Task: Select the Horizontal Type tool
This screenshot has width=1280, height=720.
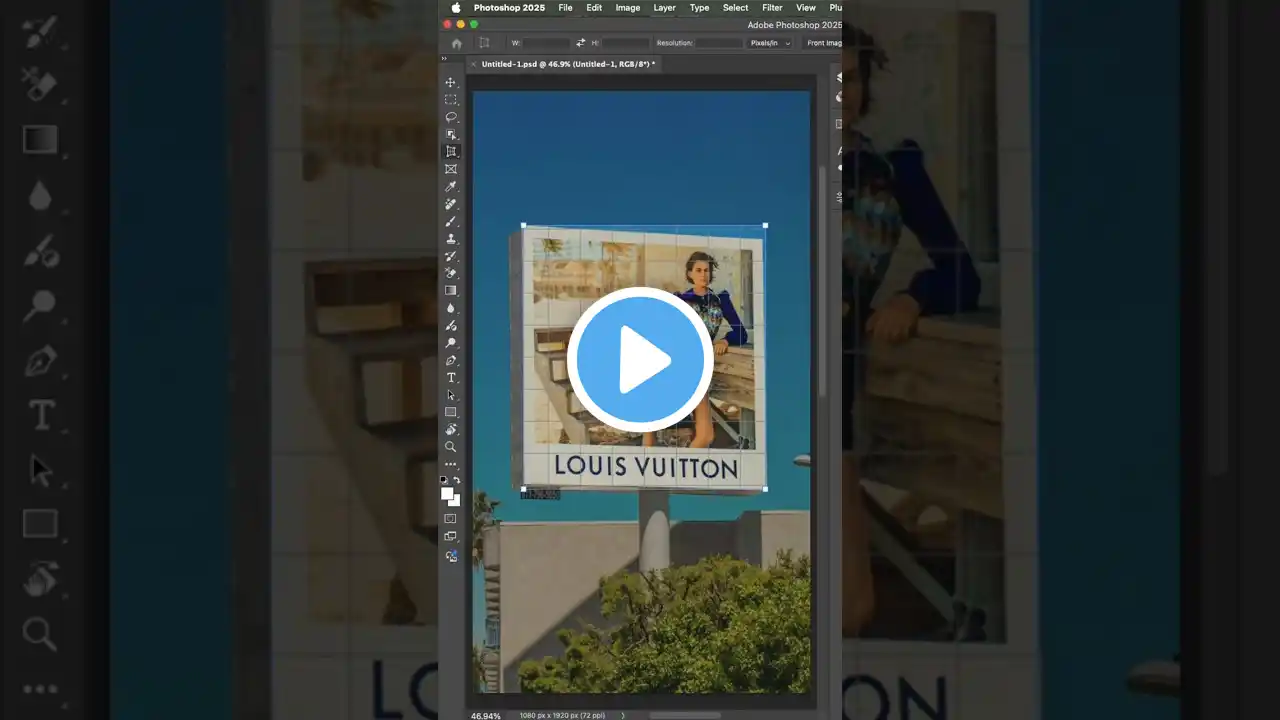Action: point(451,377)
